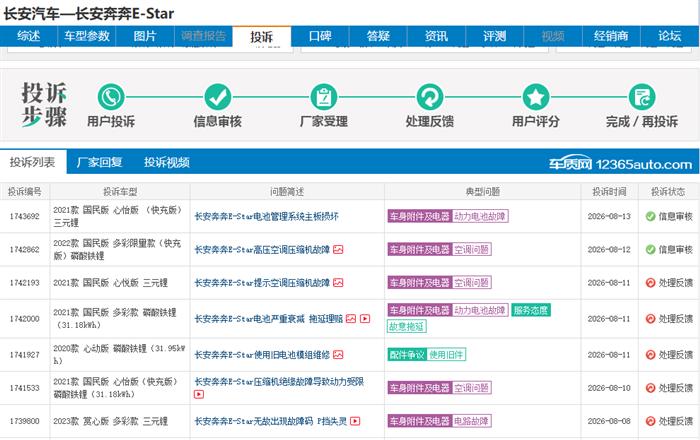Click the green 配件争议 tag
Viewport: 700px width, 440px height.
[407, 355]
